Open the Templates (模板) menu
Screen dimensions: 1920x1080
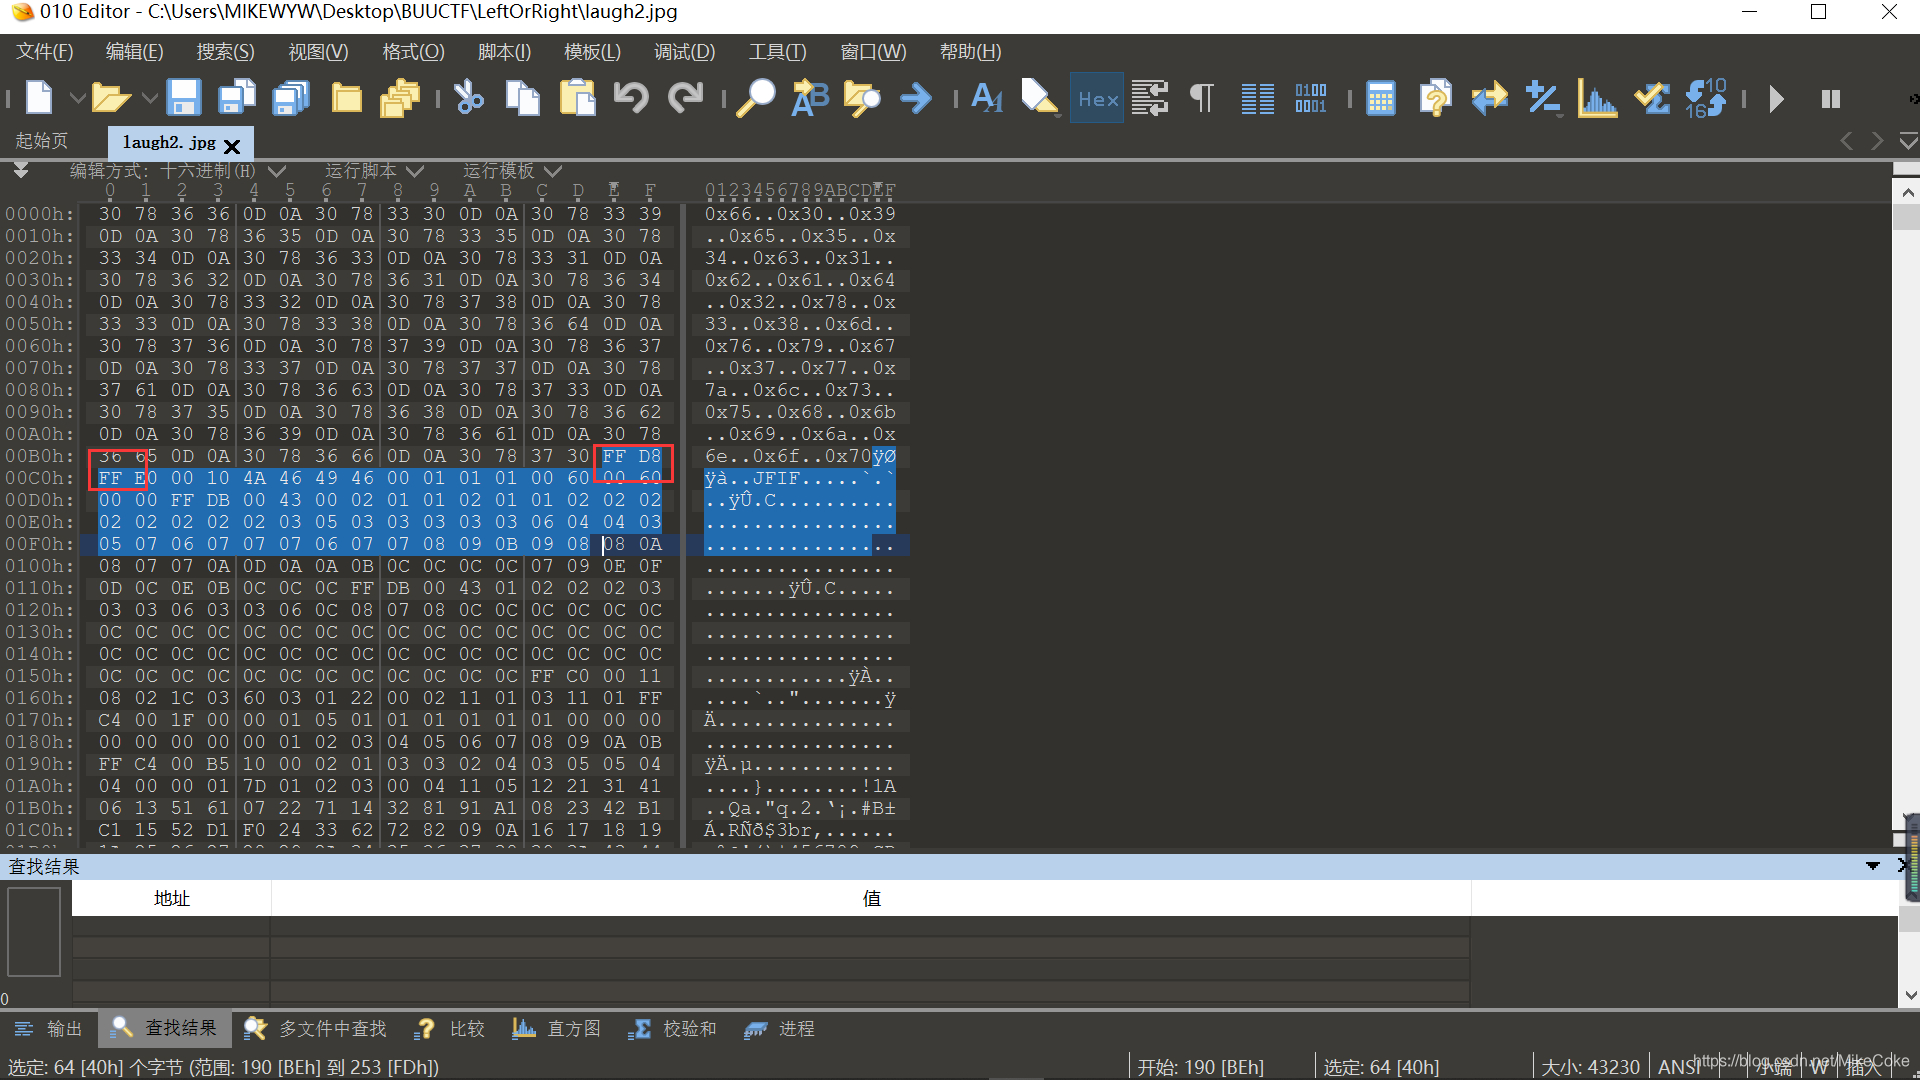point(592,52)
